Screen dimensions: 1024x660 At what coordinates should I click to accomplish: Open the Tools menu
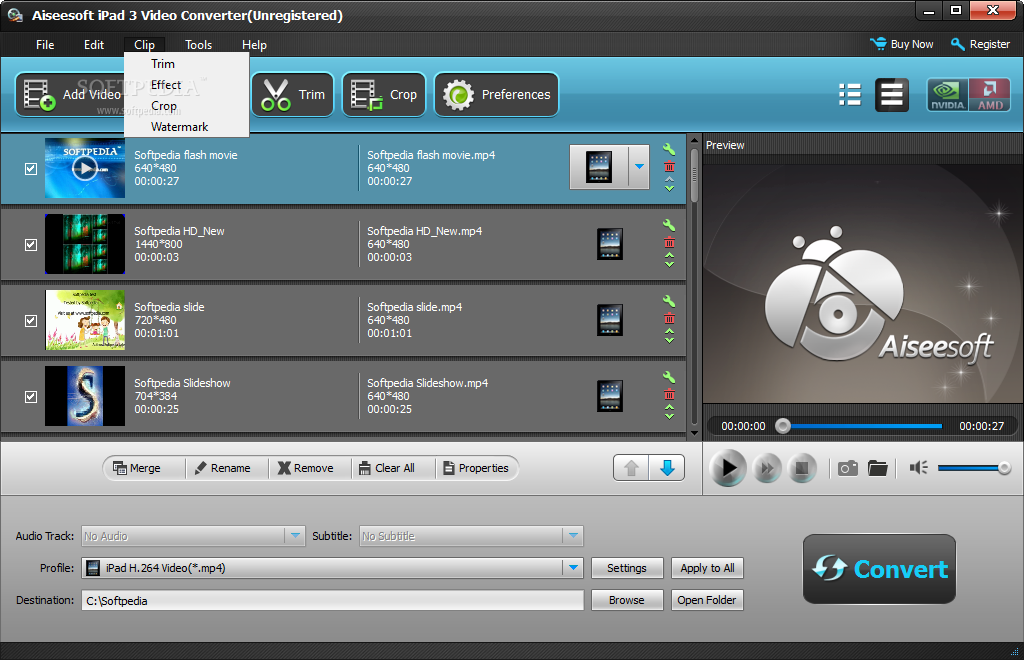pyautogui.click(x=199, y=45)
